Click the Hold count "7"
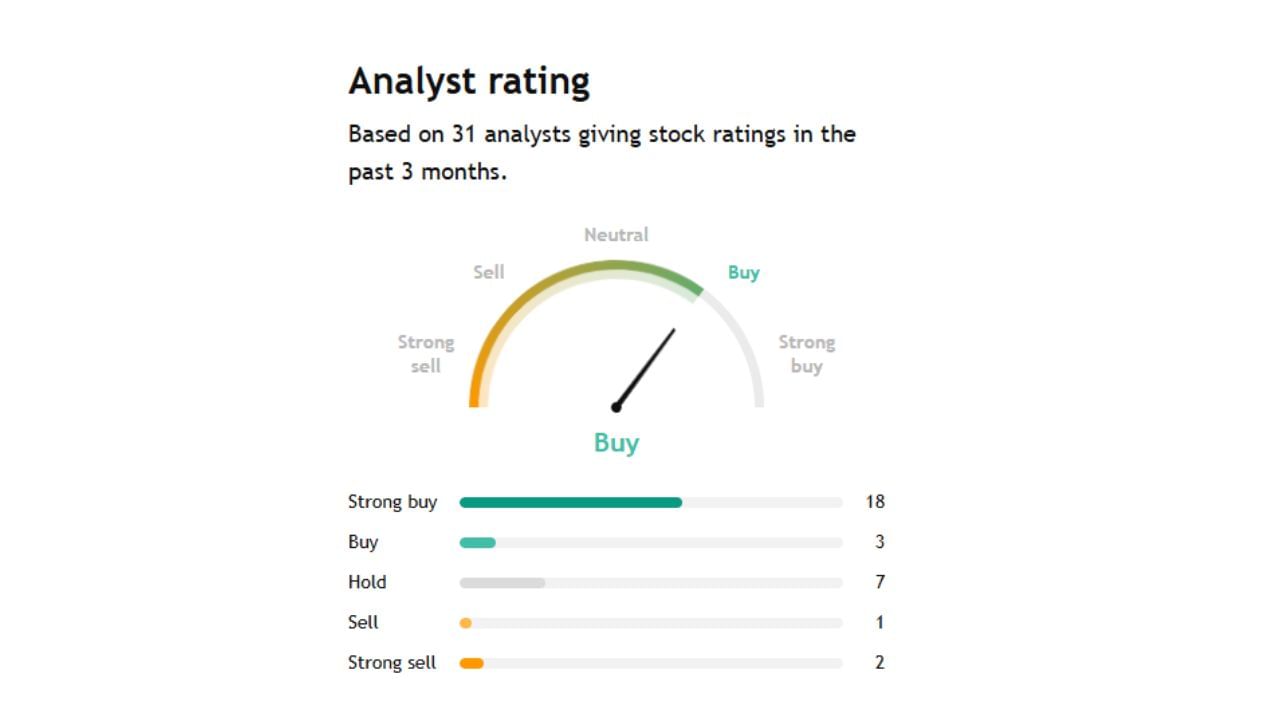The height and width of the screenshot is (720, 1280). (x=879, y=582)
